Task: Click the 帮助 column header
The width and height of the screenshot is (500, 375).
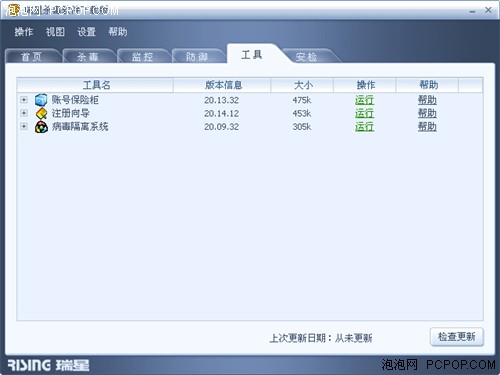Action: [427, 85]
